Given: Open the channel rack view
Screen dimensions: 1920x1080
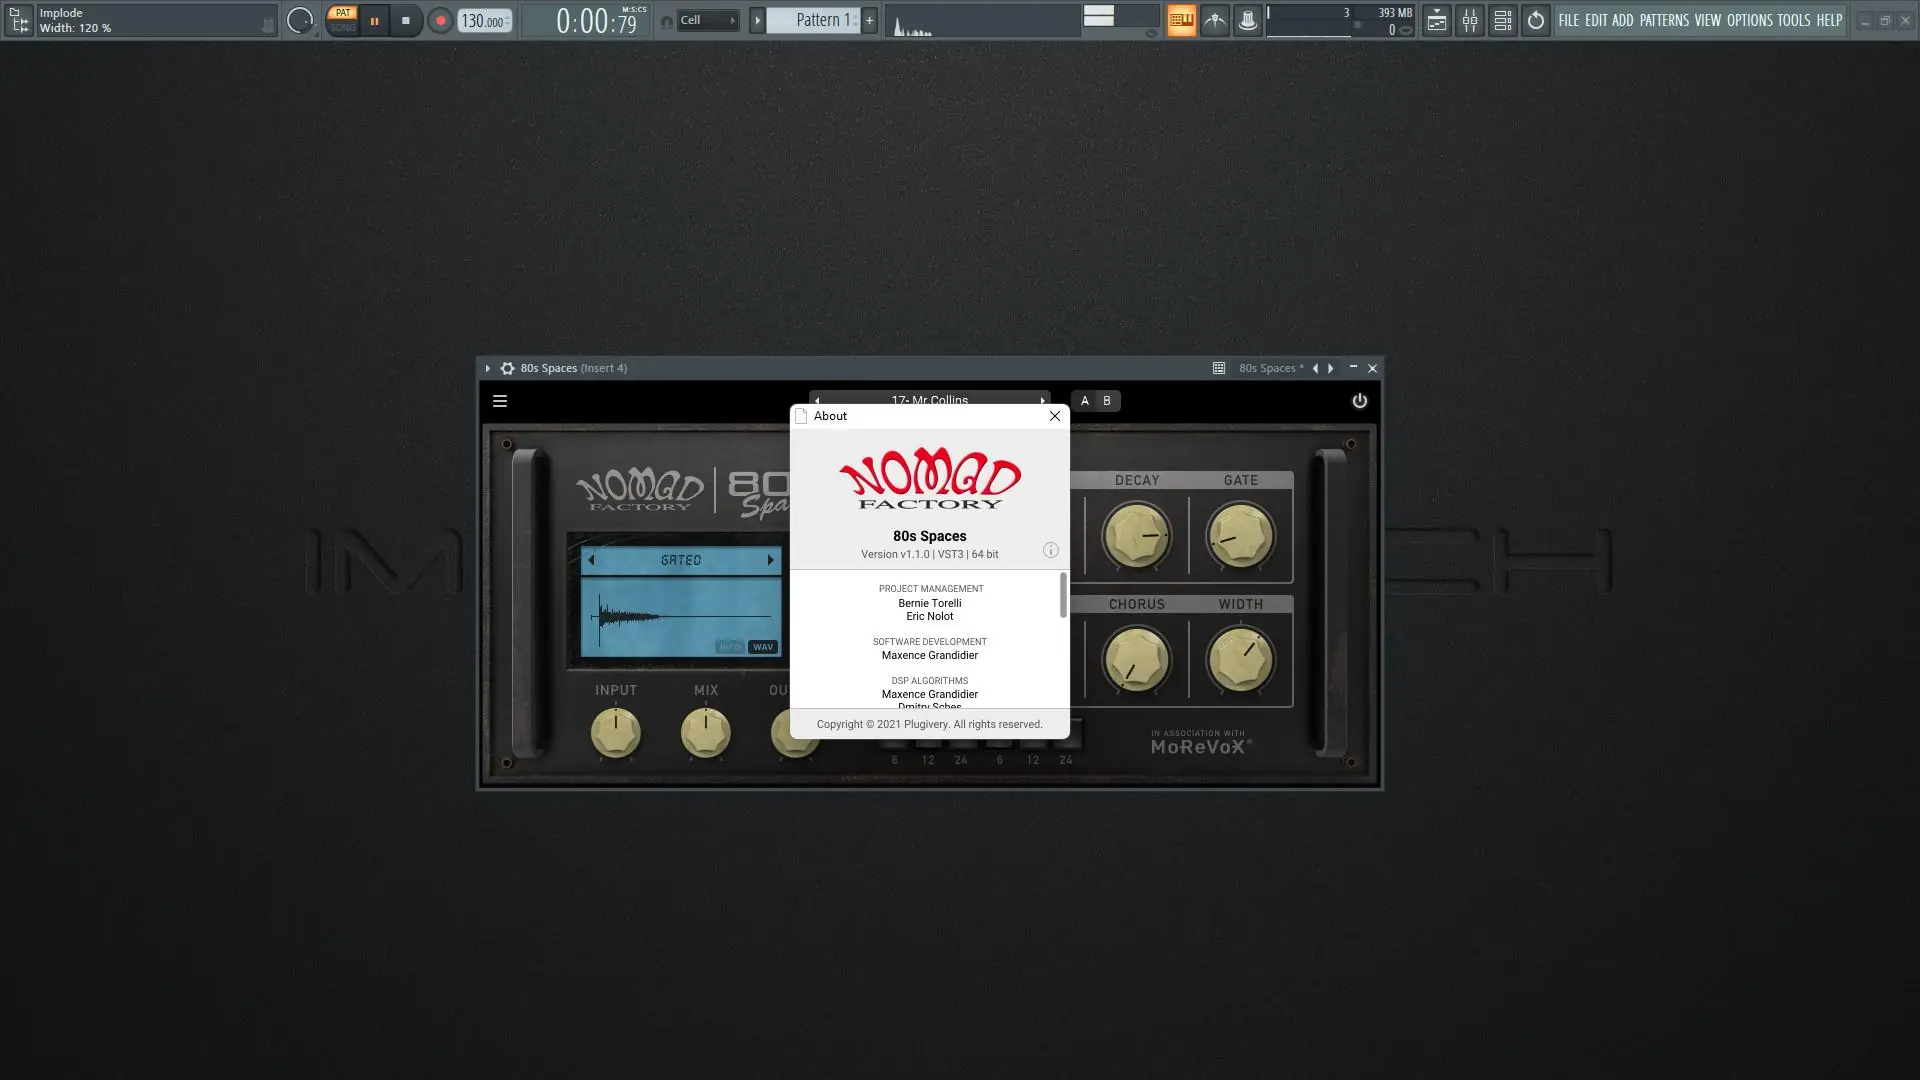Looking at the screenshot, I should tap(1502, 20).
